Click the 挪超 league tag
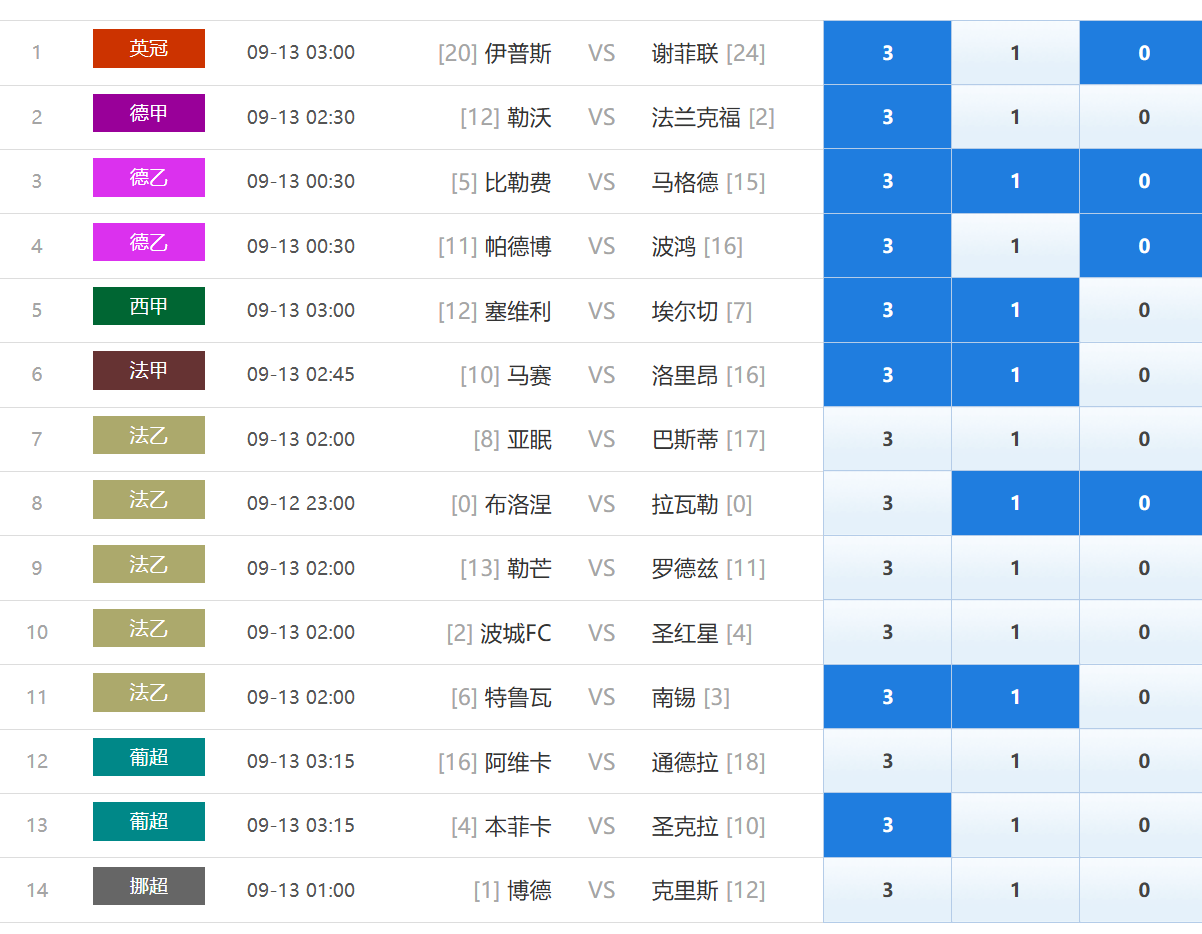 149,886
